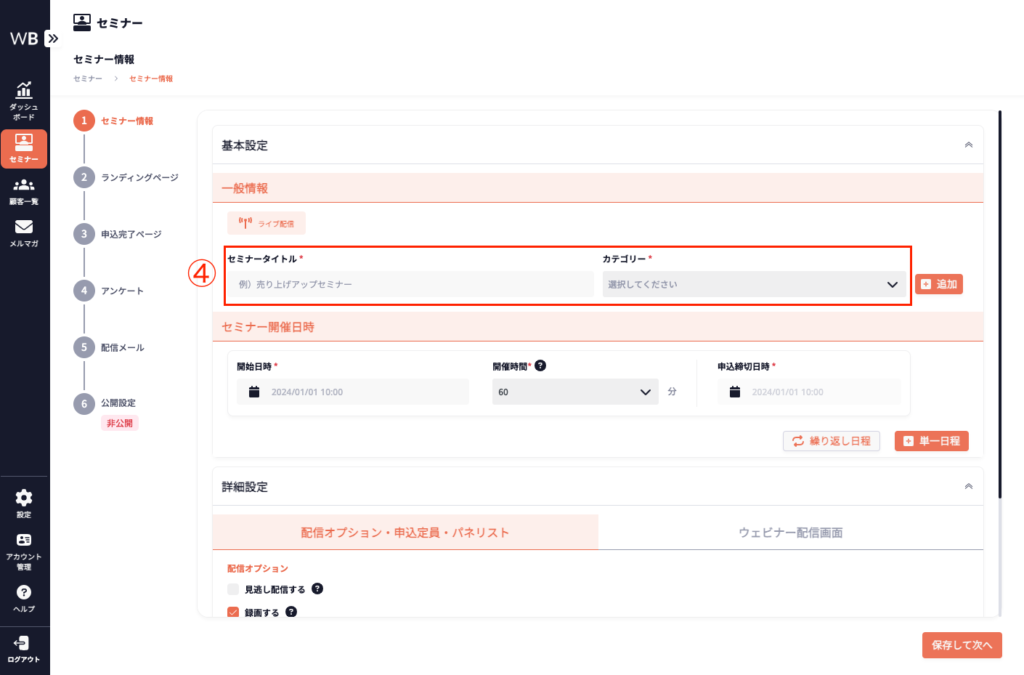Click the セミナータイトル input field
This screenshot has height=675, width=1024.
click(410, 284)
